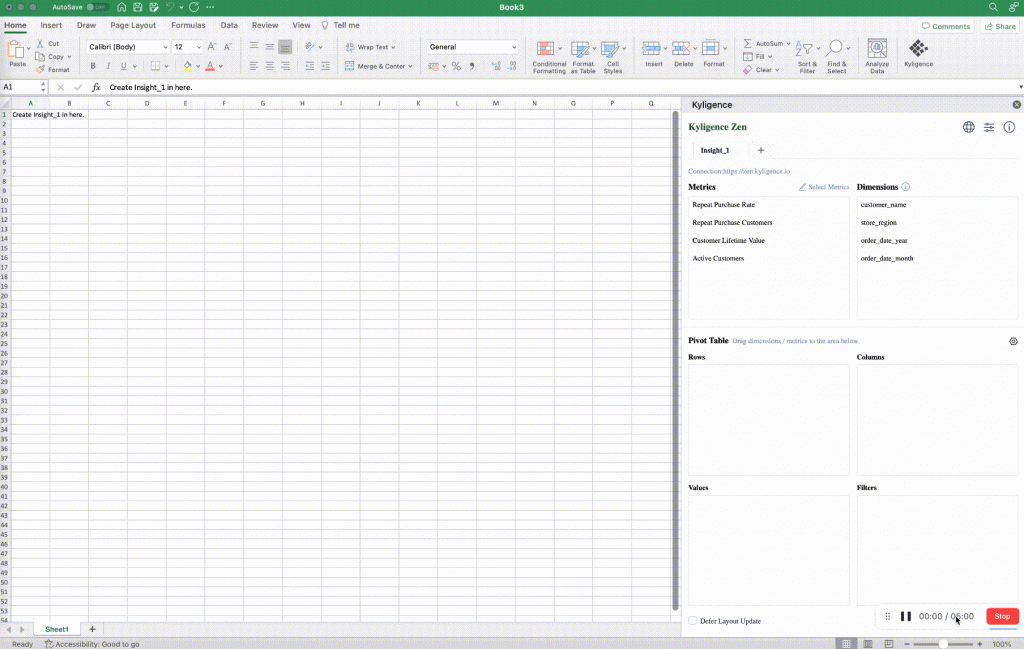This screenshot has height=649, width=1024.
Task: Expand the formula bar
Action: pos(1020,87)
